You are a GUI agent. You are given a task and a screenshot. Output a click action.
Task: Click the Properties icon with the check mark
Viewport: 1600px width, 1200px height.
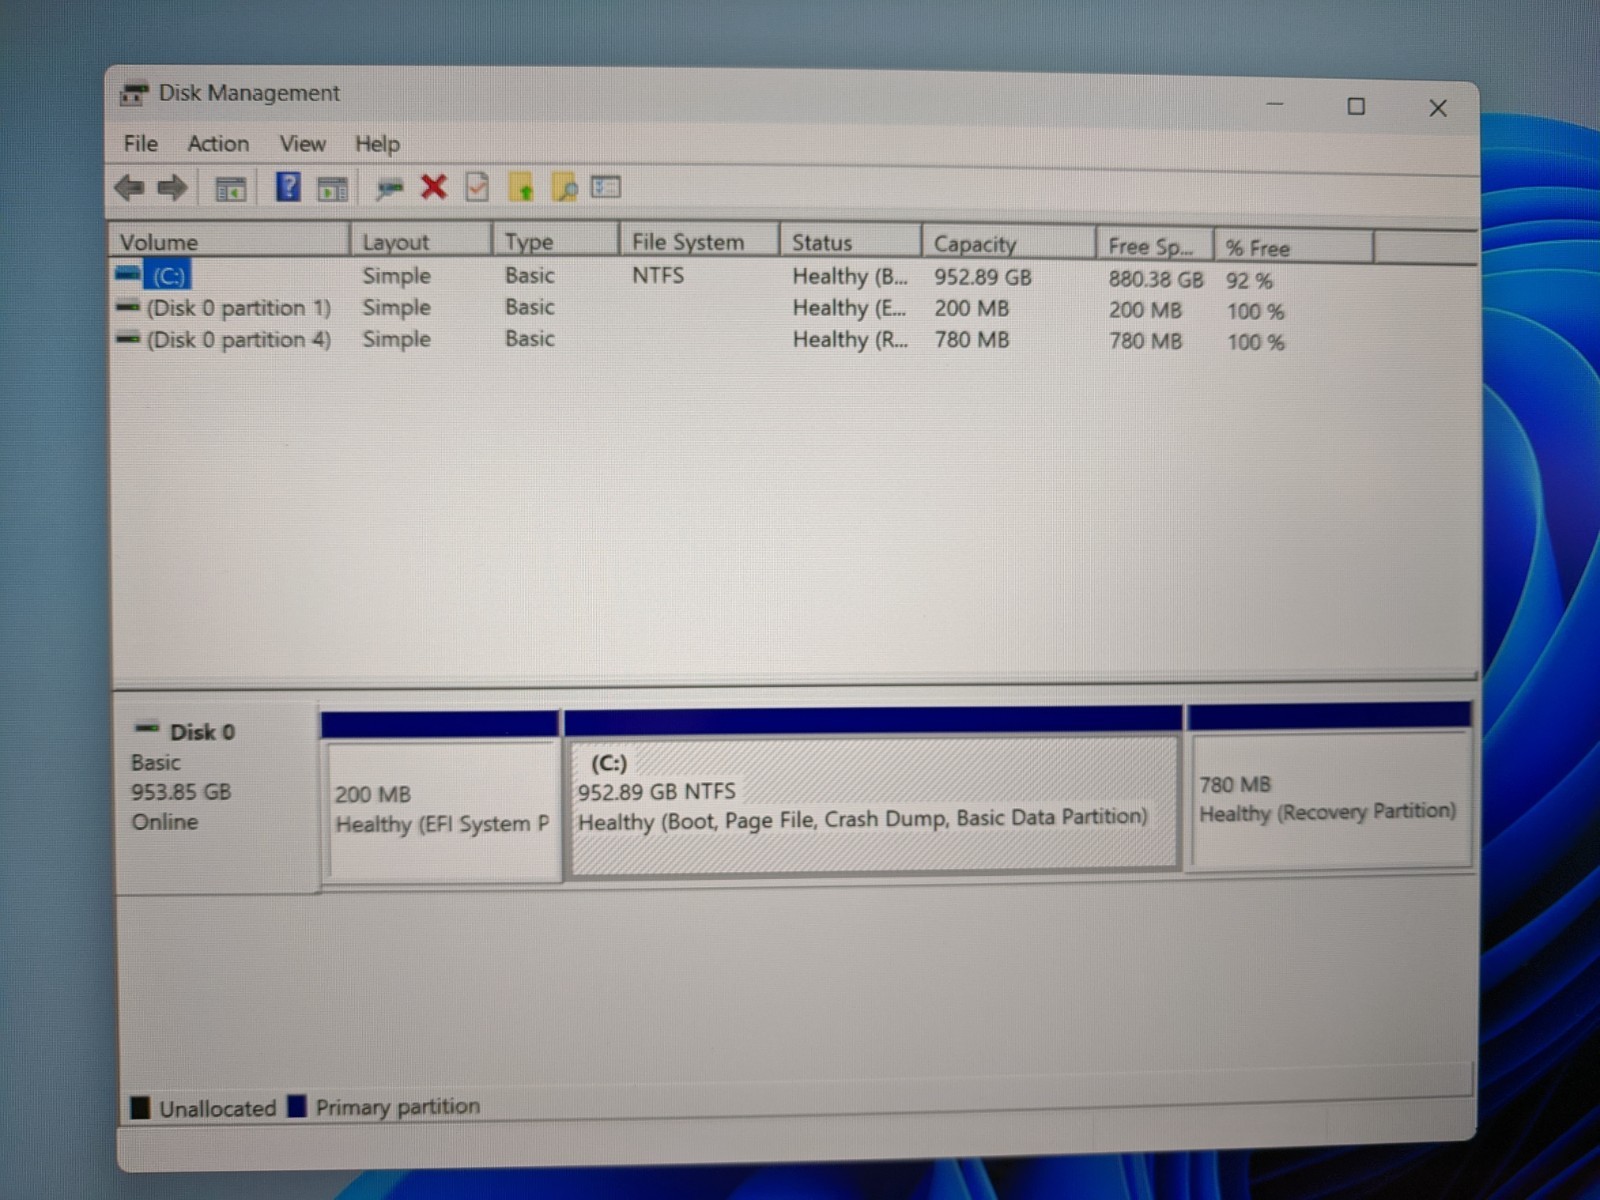[x=477, y=187]
